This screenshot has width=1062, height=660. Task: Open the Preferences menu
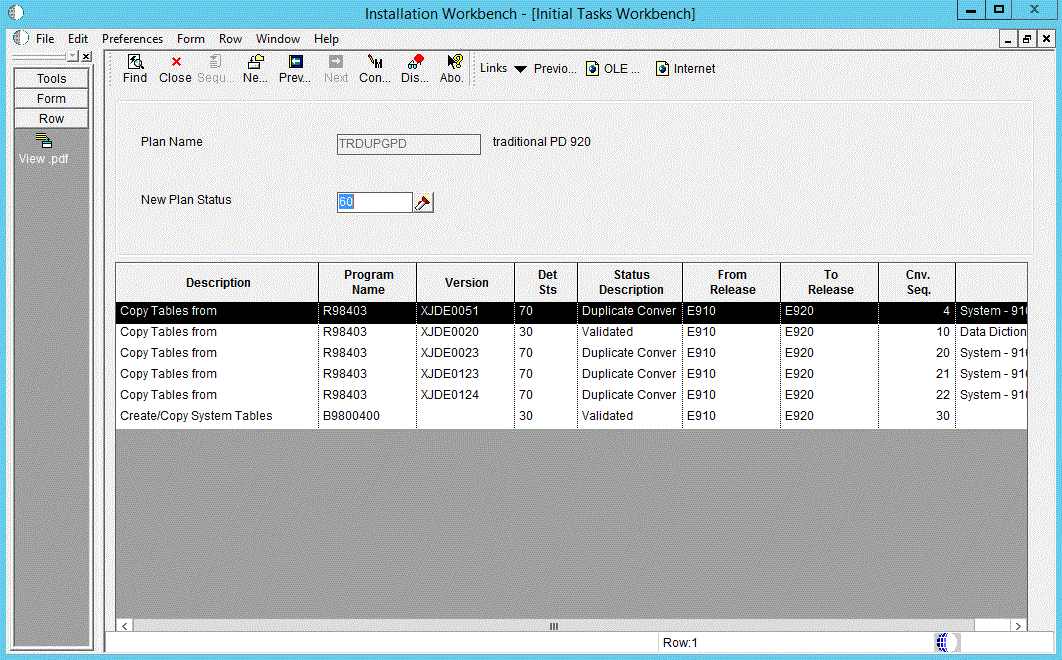pyautogui.click(x=132, y=39)
